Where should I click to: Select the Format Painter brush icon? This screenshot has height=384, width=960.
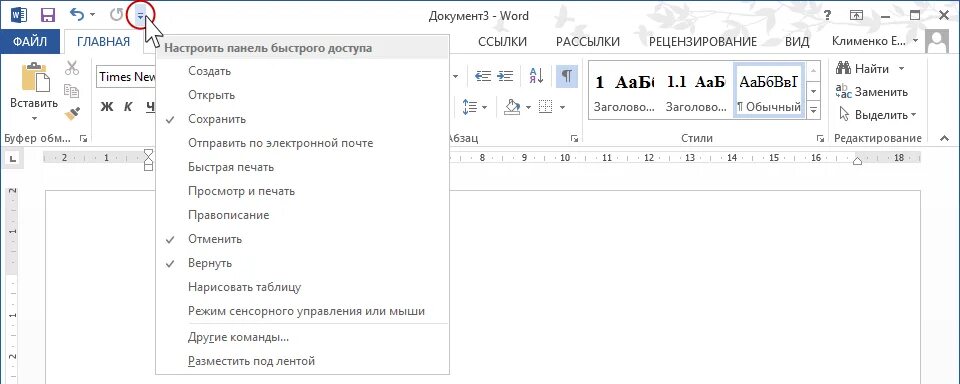pos(72,113)
